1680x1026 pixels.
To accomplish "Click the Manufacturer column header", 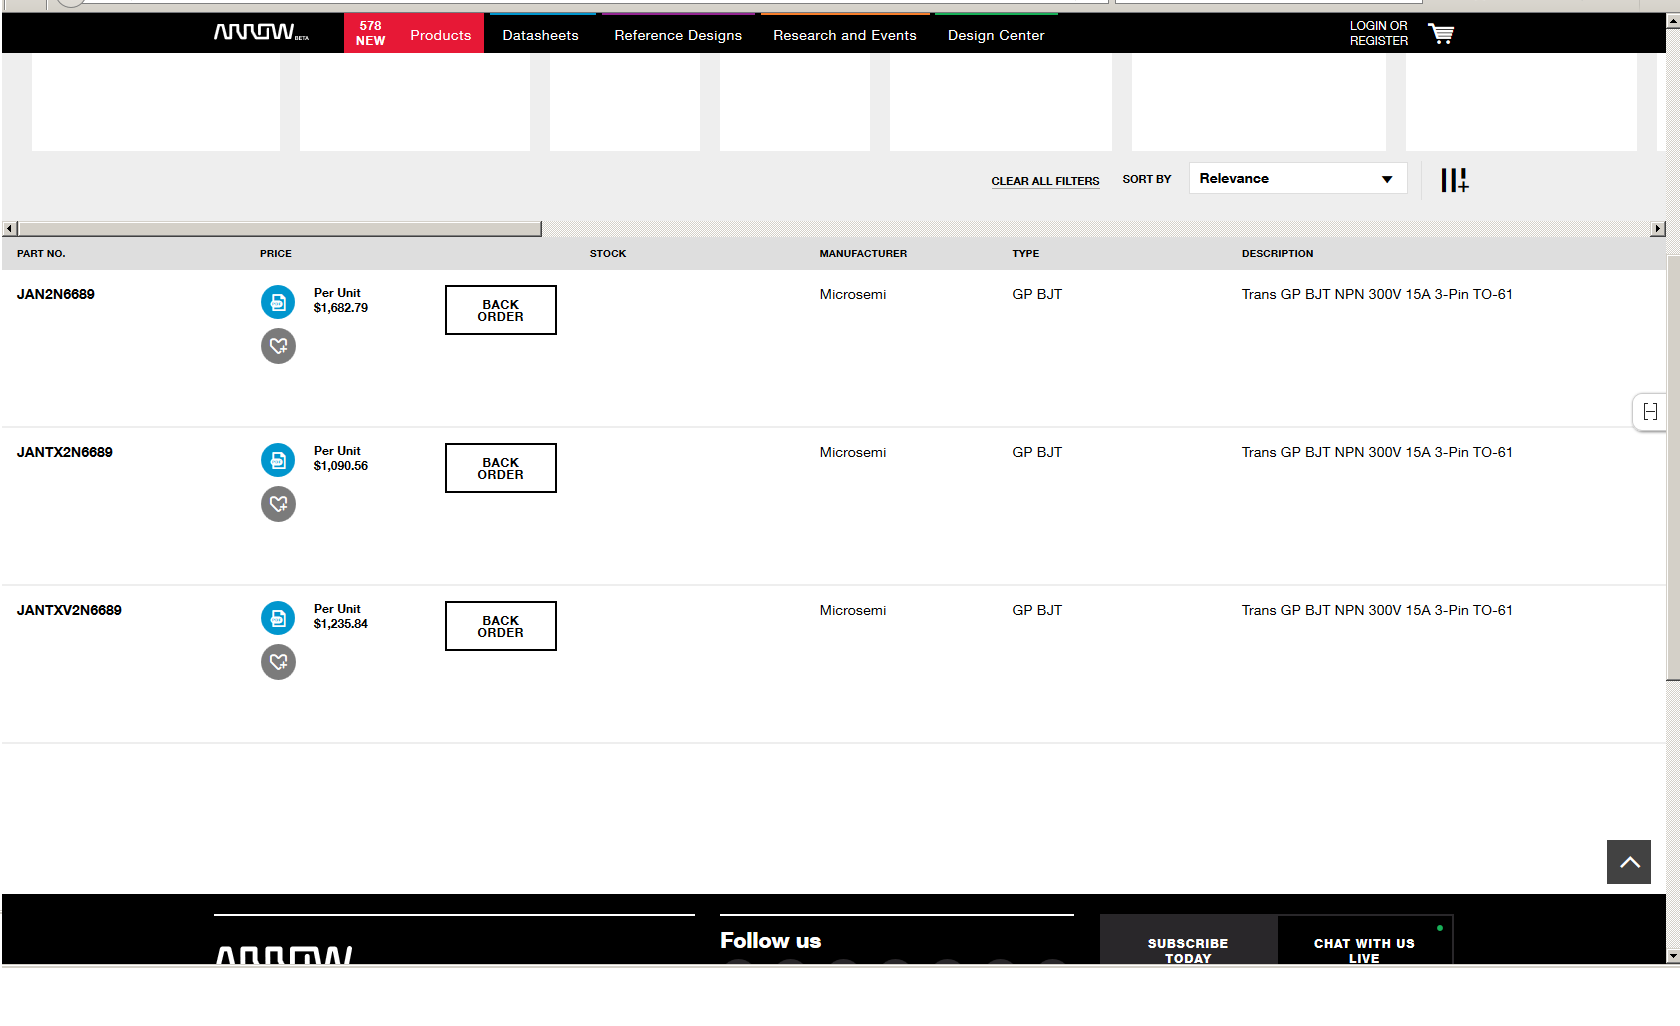I will coord(863,254).
